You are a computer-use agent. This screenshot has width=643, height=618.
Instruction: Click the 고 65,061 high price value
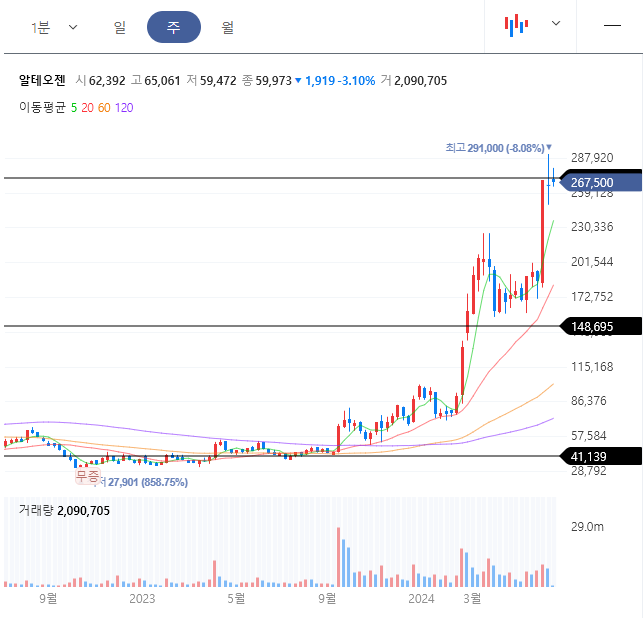click(156, 80)
